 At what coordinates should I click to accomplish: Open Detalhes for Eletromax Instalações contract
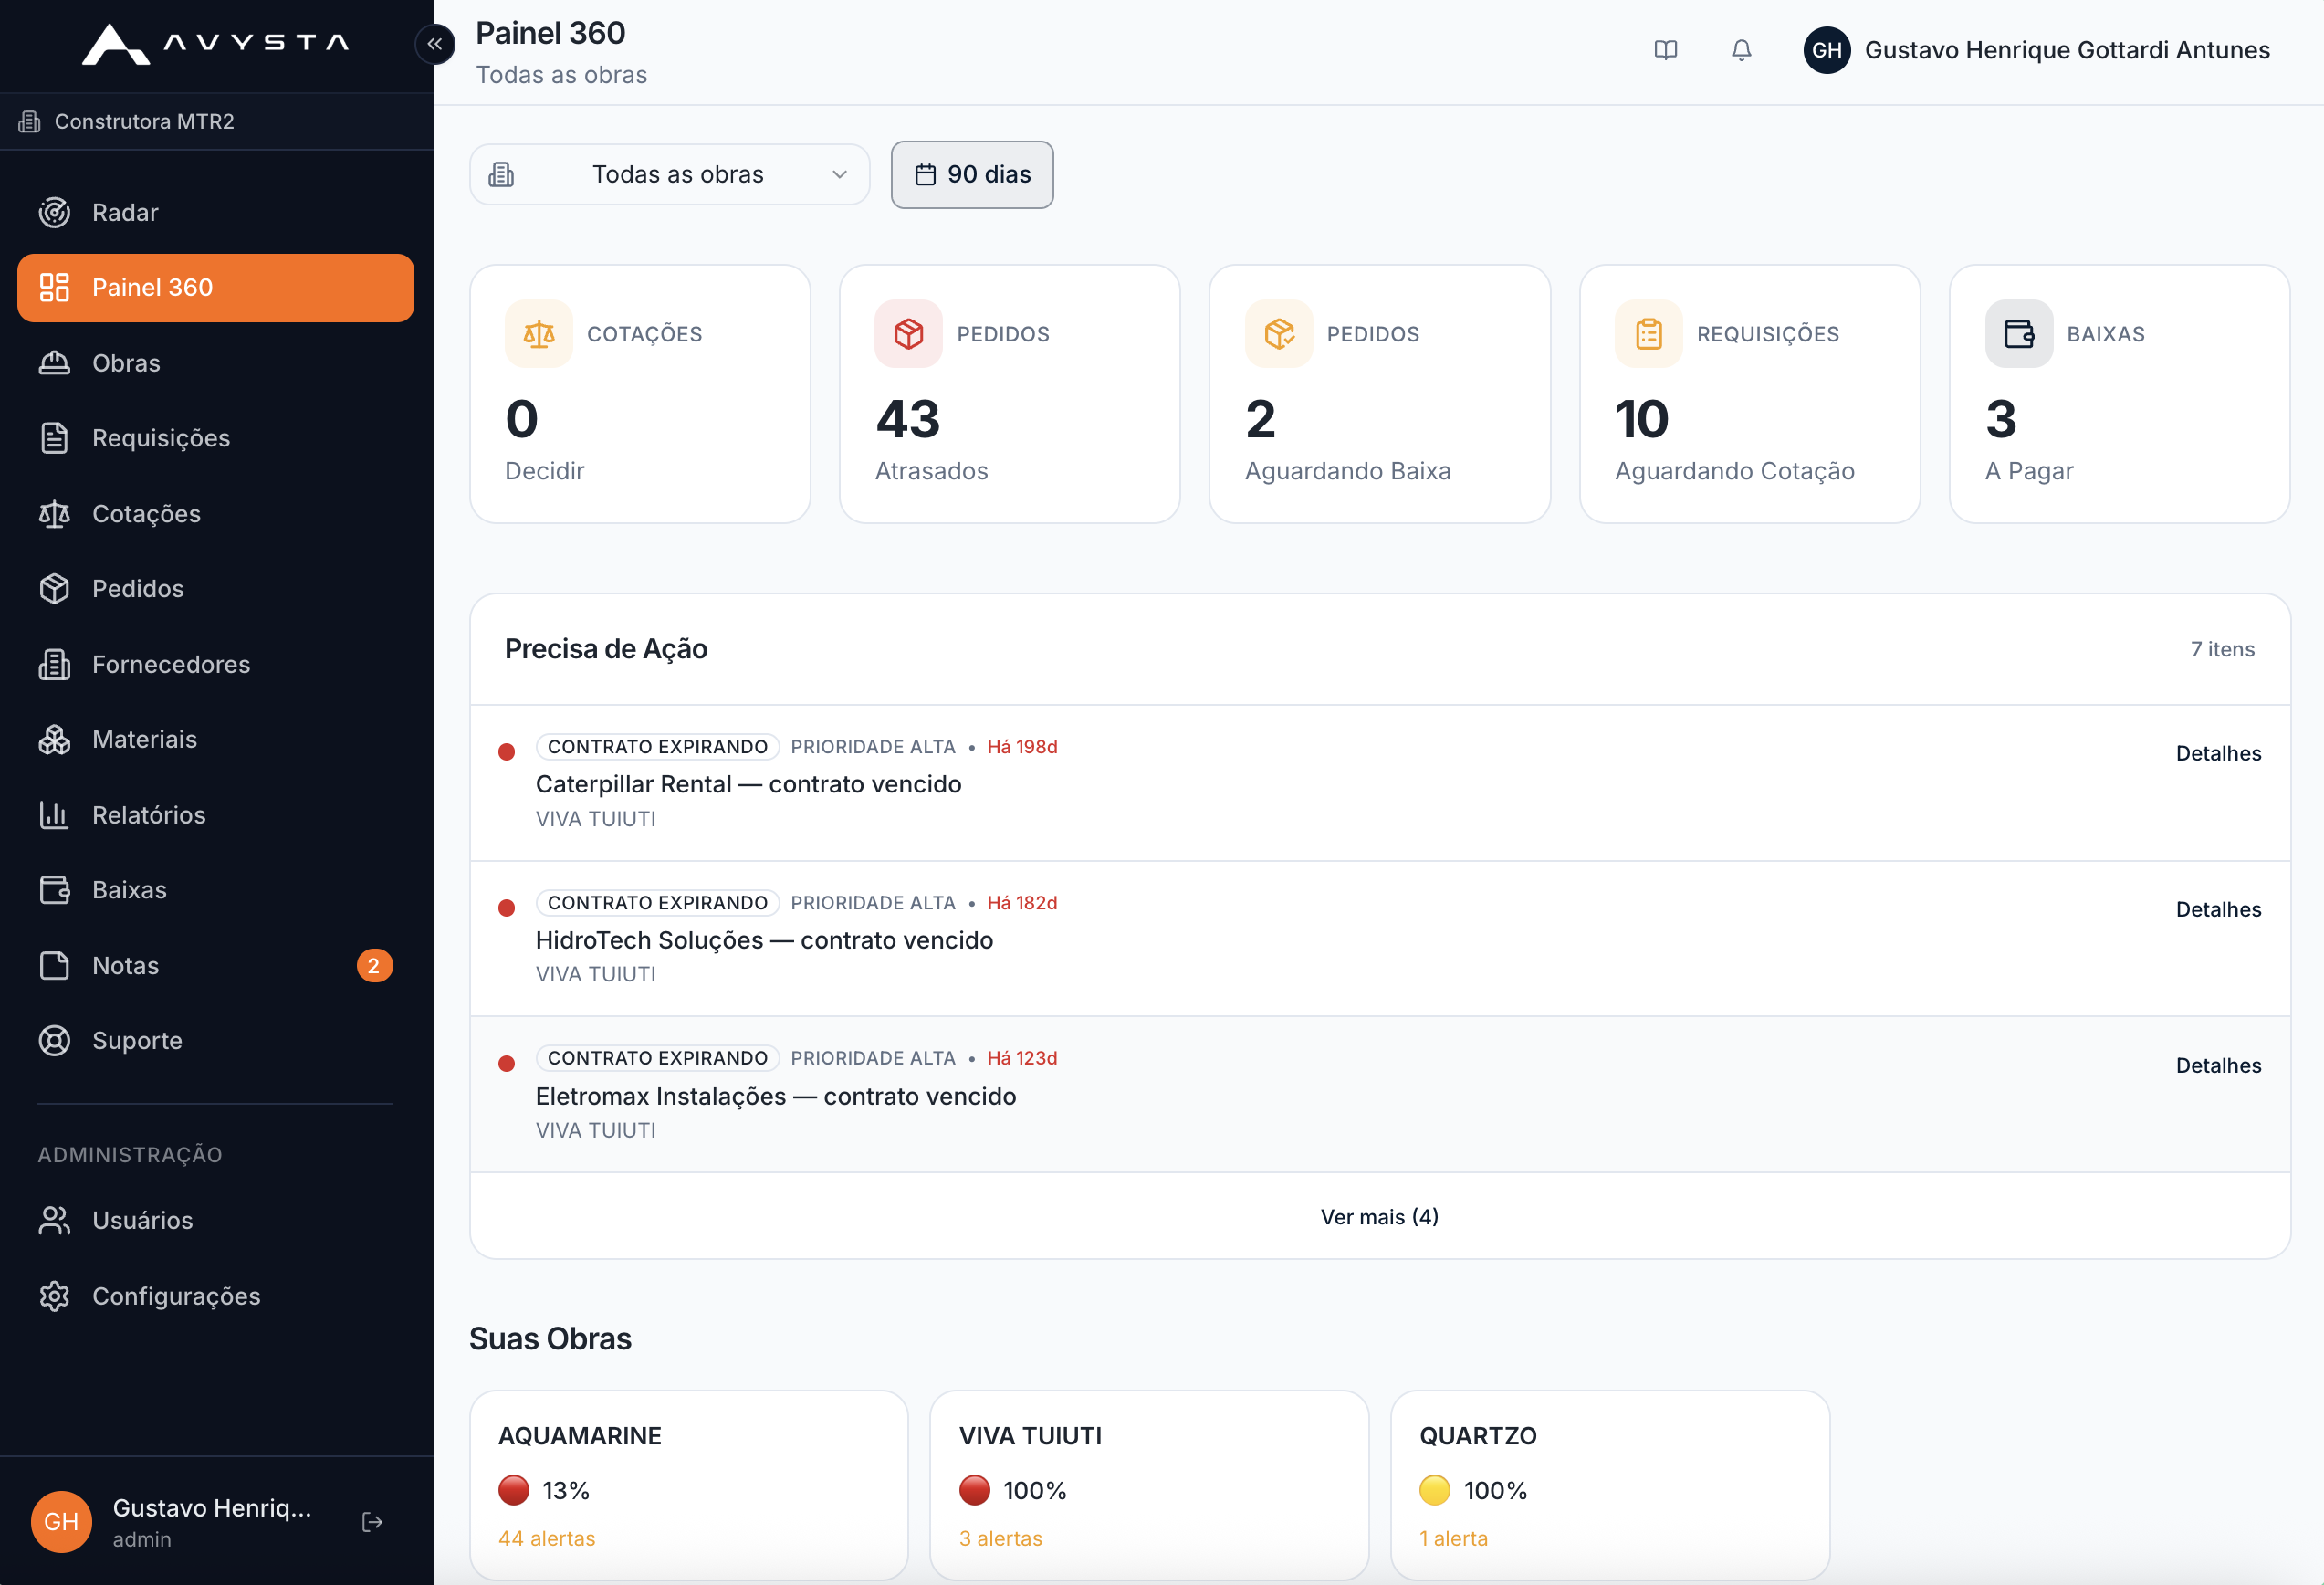coord(2218,1065)
